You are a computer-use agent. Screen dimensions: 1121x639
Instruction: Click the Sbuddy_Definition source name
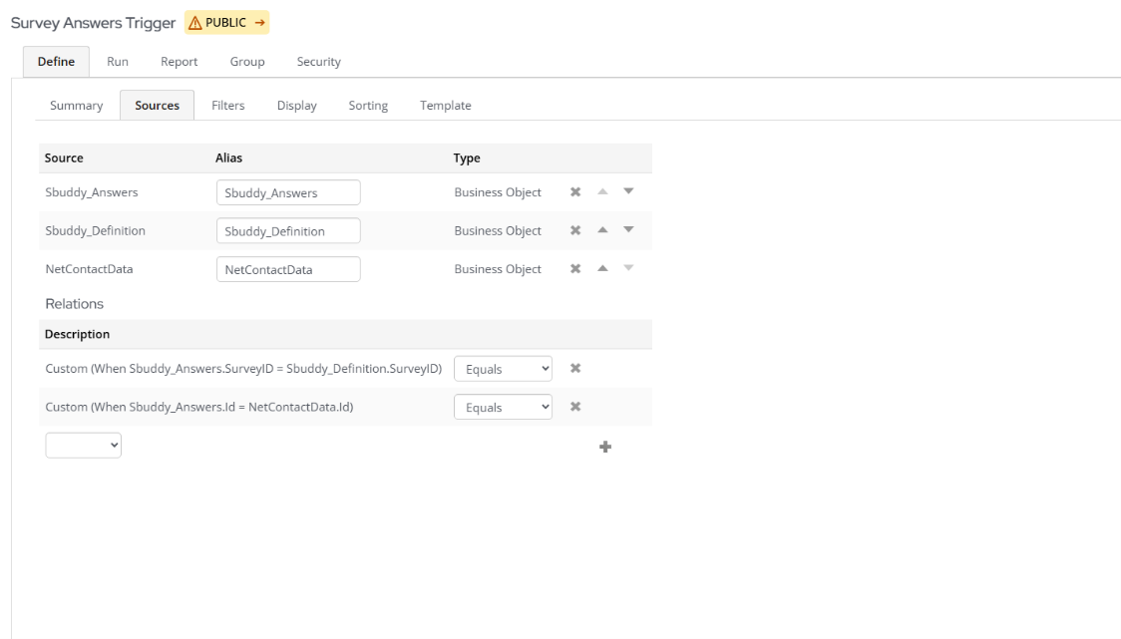pyautogui.click(x=95, y=231)
